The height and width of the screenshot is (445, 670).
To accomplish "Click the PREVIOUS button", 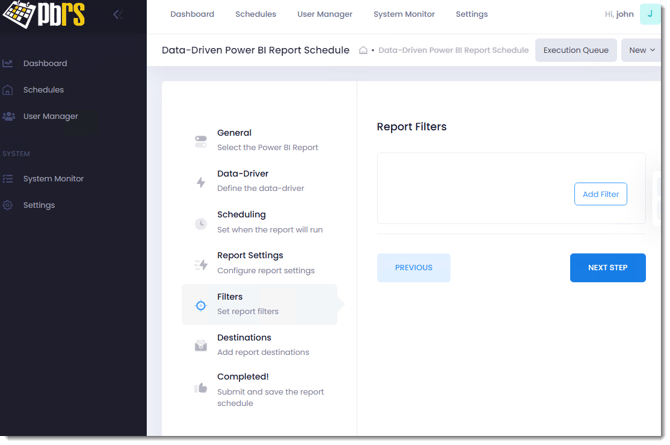I will tap(413, 268).
